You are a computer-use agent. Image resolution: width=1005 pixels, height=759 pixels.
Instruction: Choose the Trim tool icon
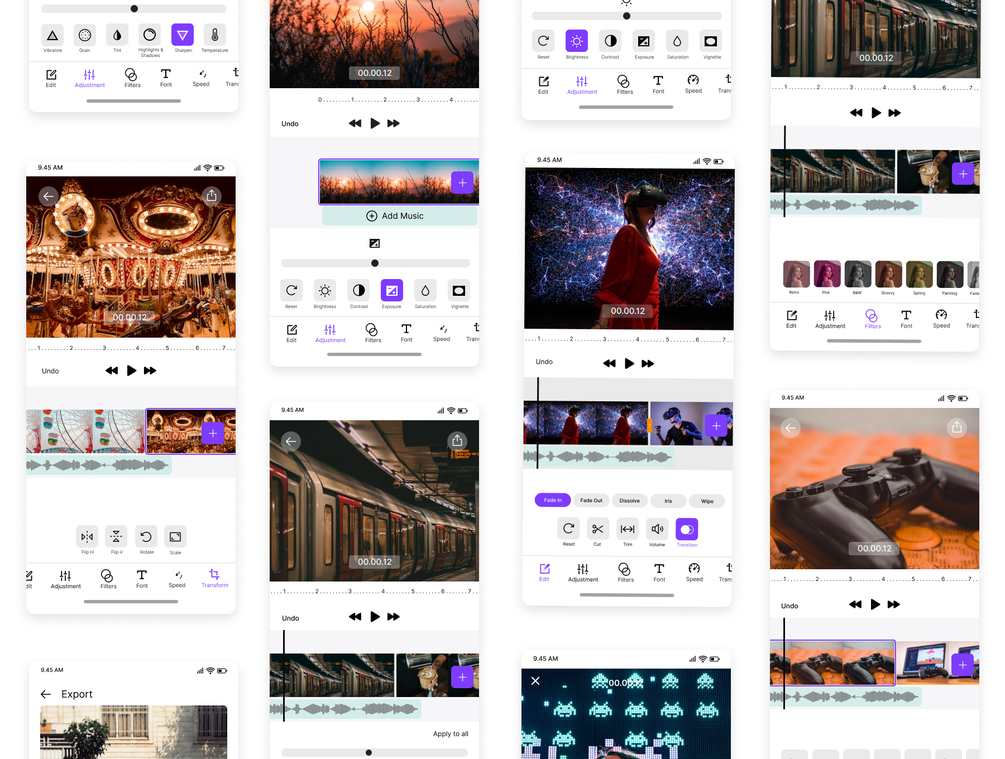(627, 529)
